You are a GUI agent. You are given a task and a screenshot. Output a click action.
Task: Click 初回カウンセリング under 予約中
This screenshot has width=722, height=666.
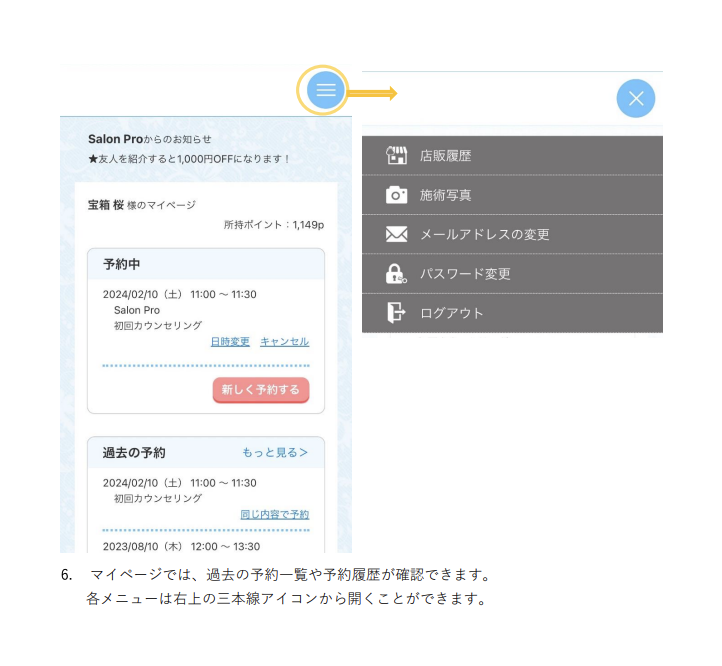tap(158, 326)
